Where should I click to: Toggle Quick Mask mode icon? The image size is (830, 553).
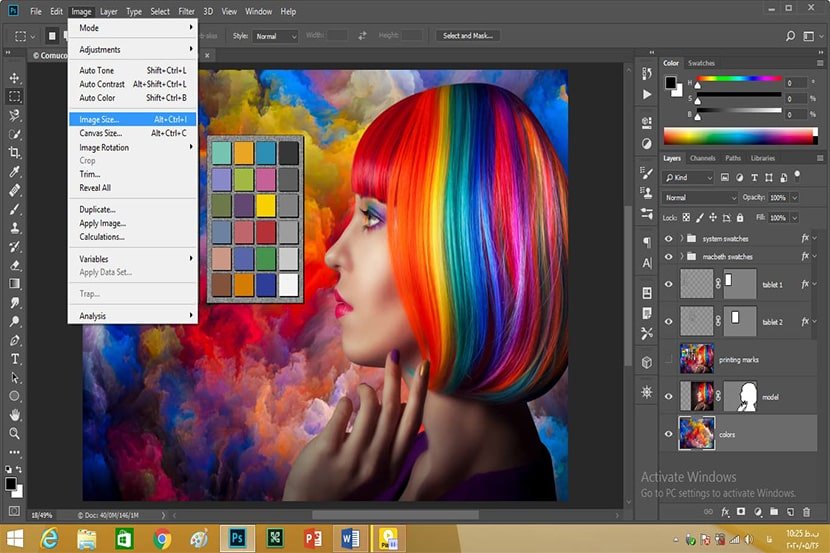14,511
